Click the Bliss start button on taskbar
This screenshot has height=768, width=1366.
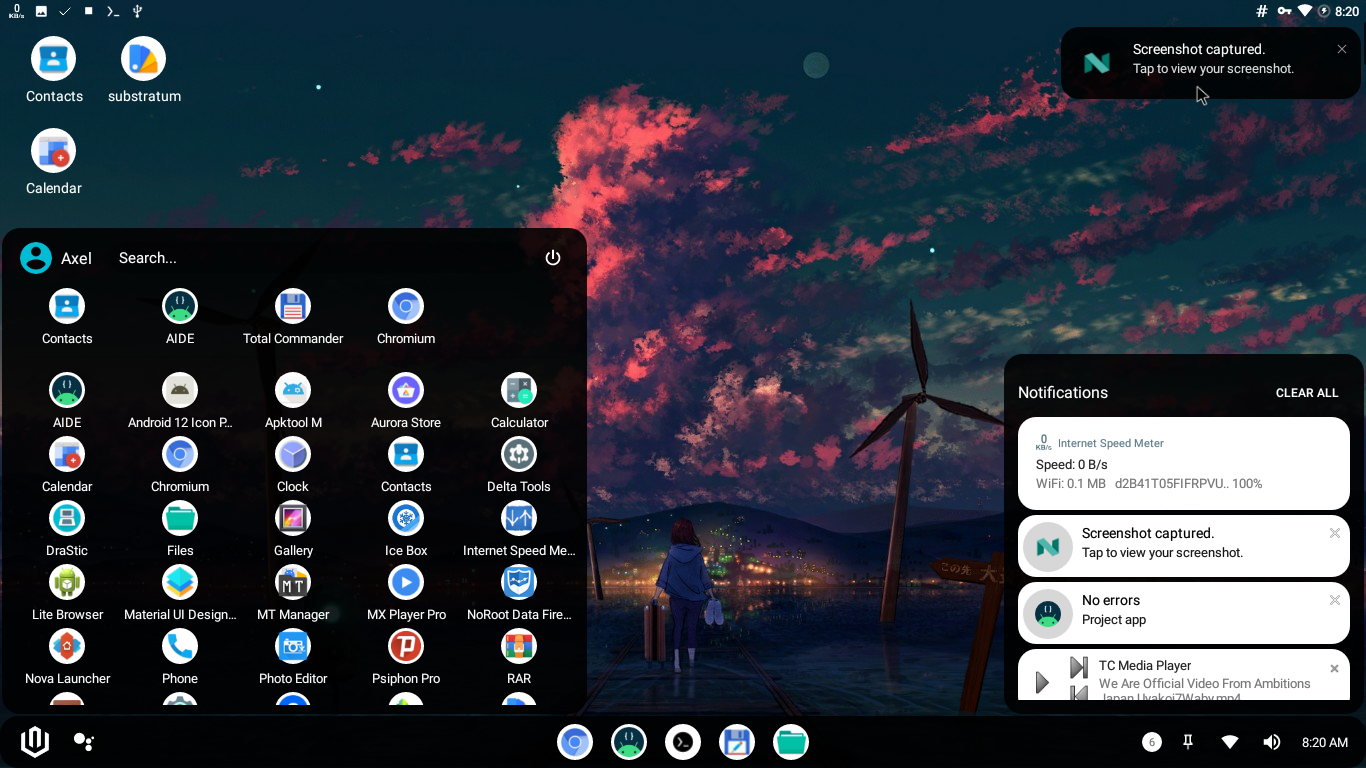tap(35, 742)
